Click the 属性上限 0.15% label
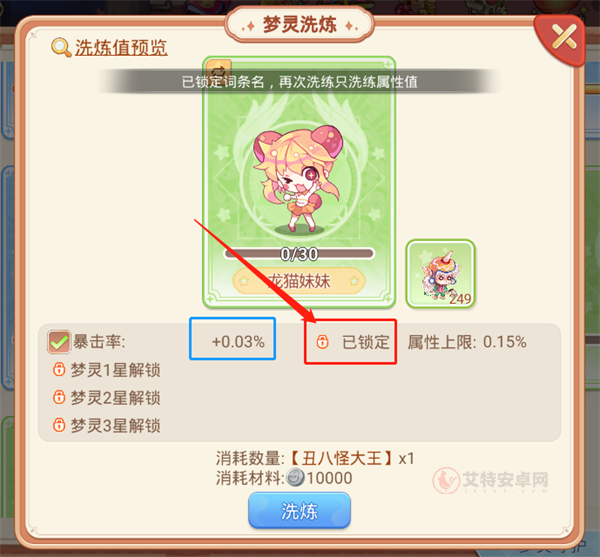Image resolution: width=600 pixels, height=557 pixels. coord(467,342)
